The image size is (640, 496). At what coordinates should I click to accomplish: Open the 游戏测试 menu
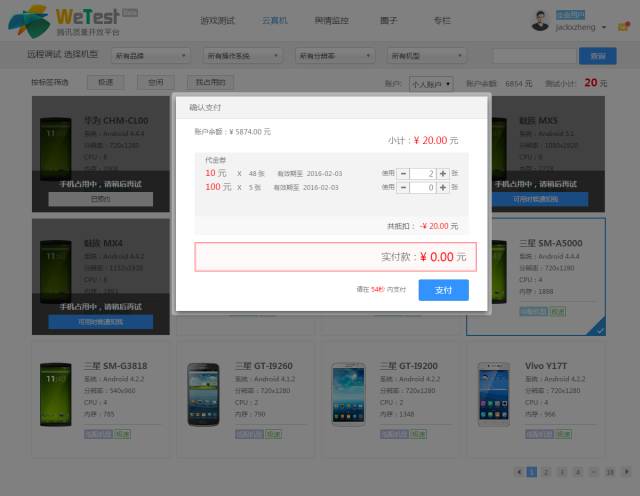[217, 20]
